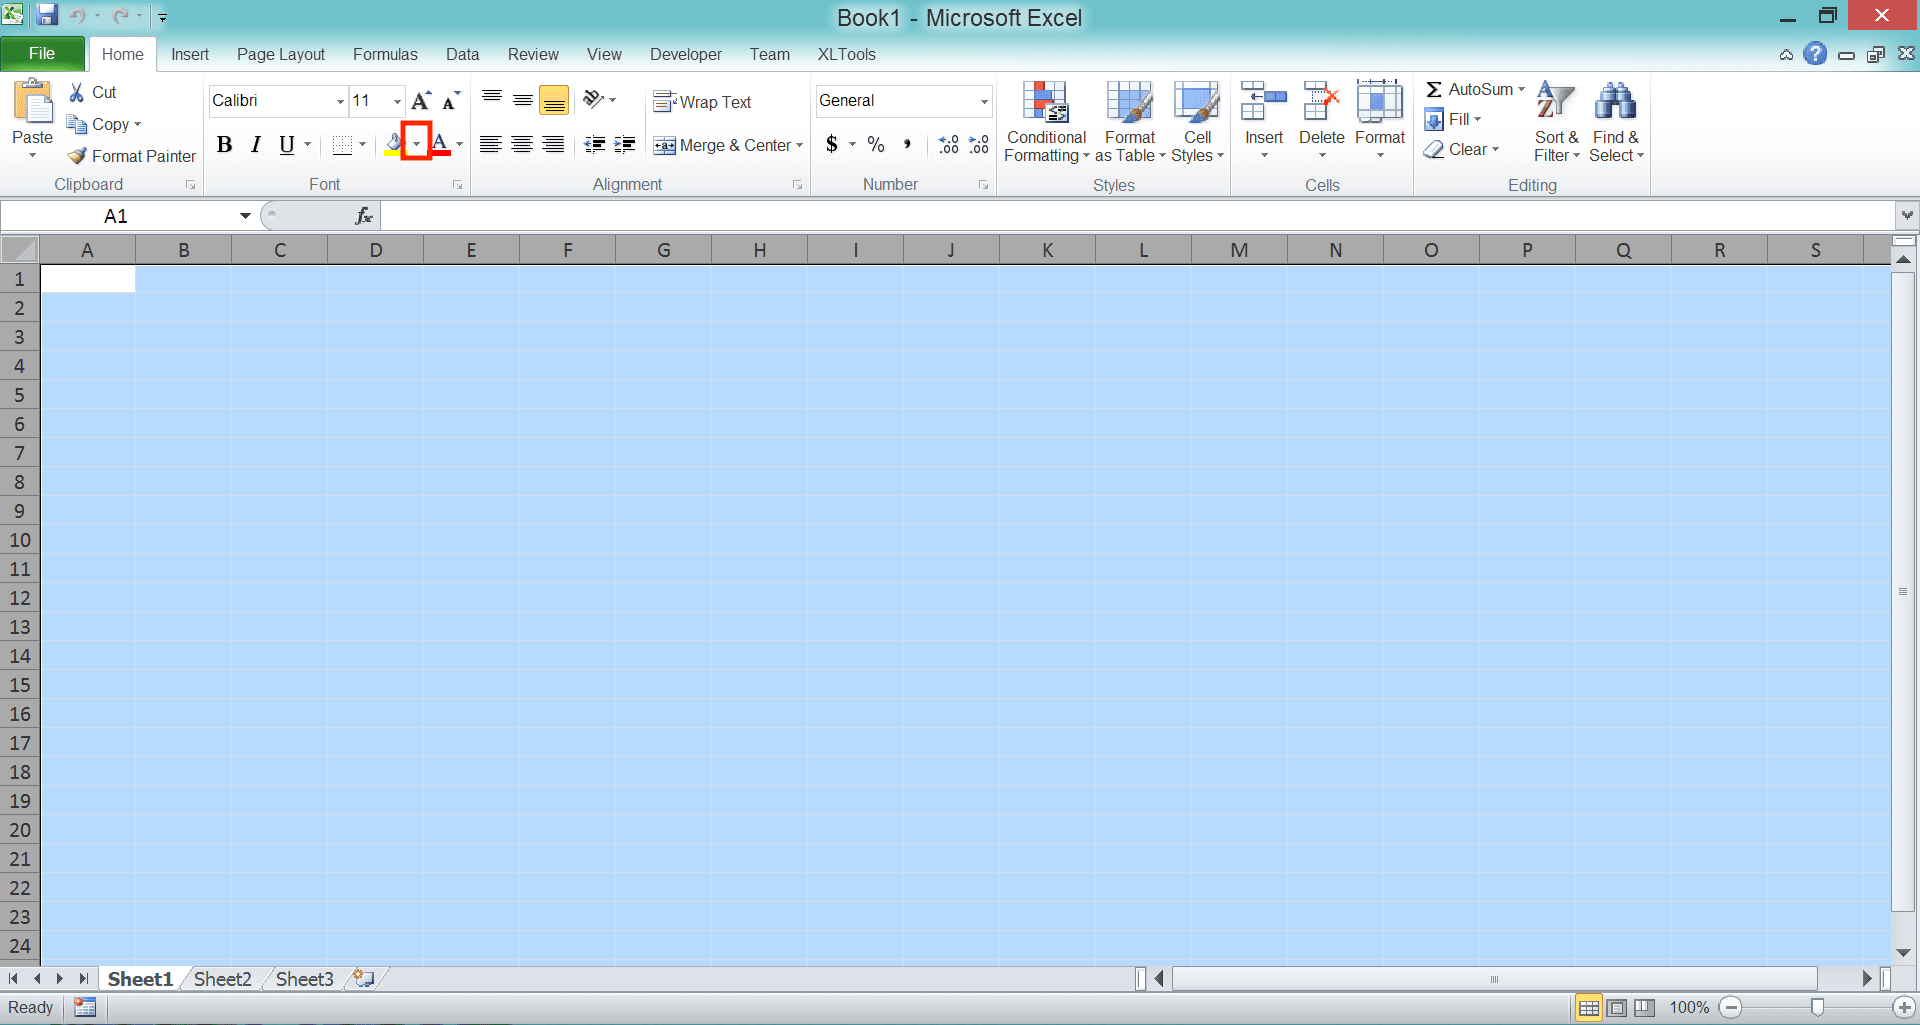Toggle Italic formatting
This screenshot has height=1025, width=1920.
coord(256,145)
